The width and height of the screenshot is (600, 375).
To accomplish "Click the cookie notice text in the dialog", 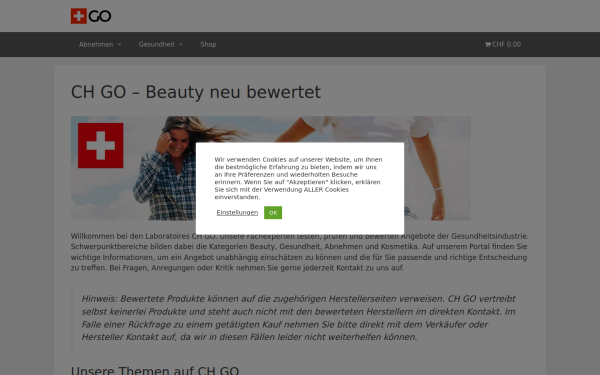I will pos(298,178).
